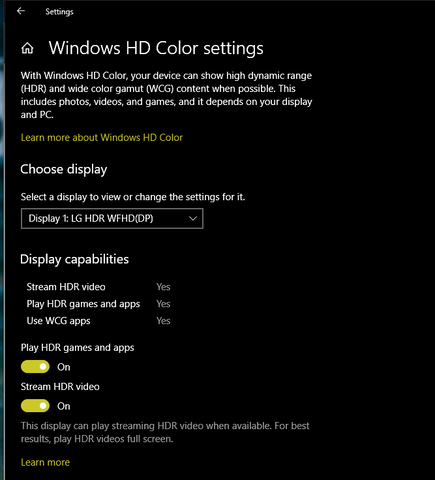Go back using the back arrow
Image resolution: width=435 pixels, height=480 pixels.
point(21,11)
